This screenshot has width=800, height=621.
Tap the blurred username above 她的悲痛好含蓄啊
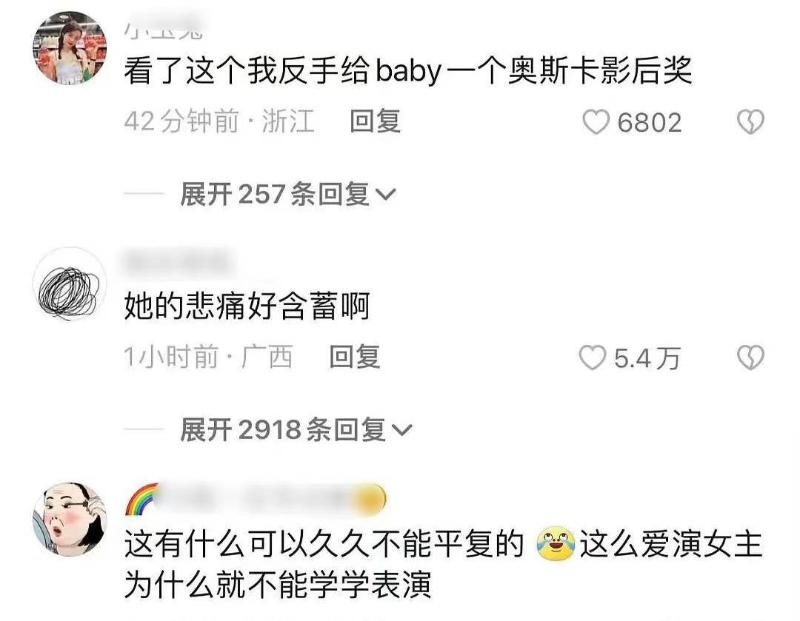coord(179,262)
